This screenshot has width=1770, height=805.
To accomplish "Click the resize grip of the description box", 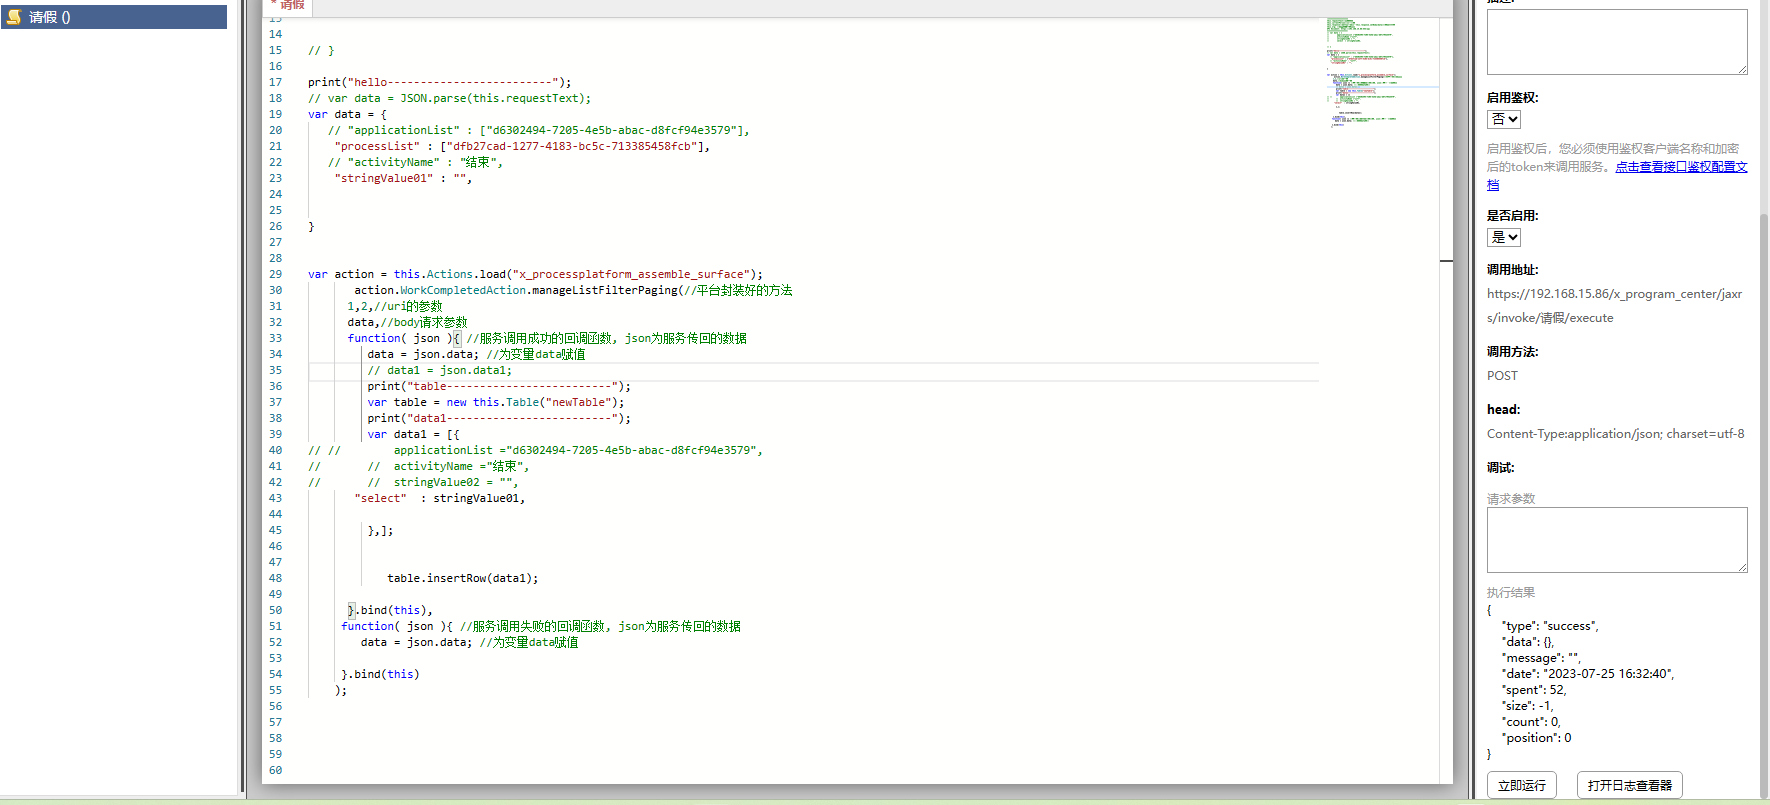I will [x=1742, y=69].
